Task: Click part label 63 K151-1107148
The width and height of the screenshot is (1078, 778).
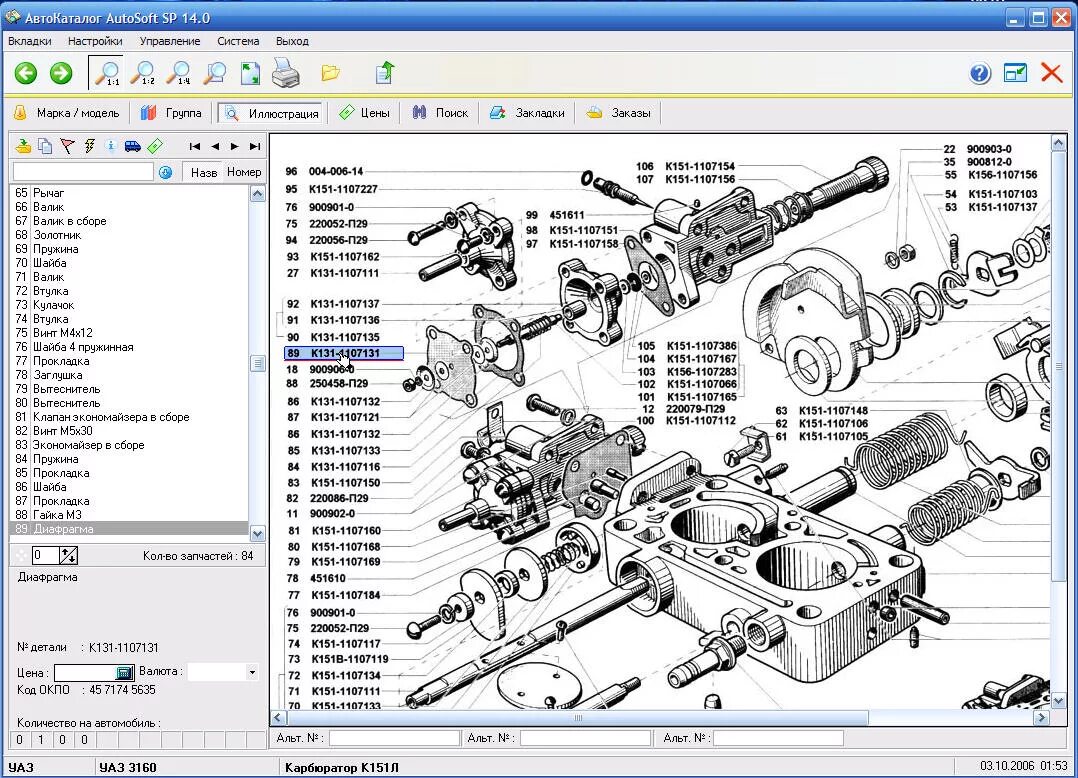Action: click(822, 410)
